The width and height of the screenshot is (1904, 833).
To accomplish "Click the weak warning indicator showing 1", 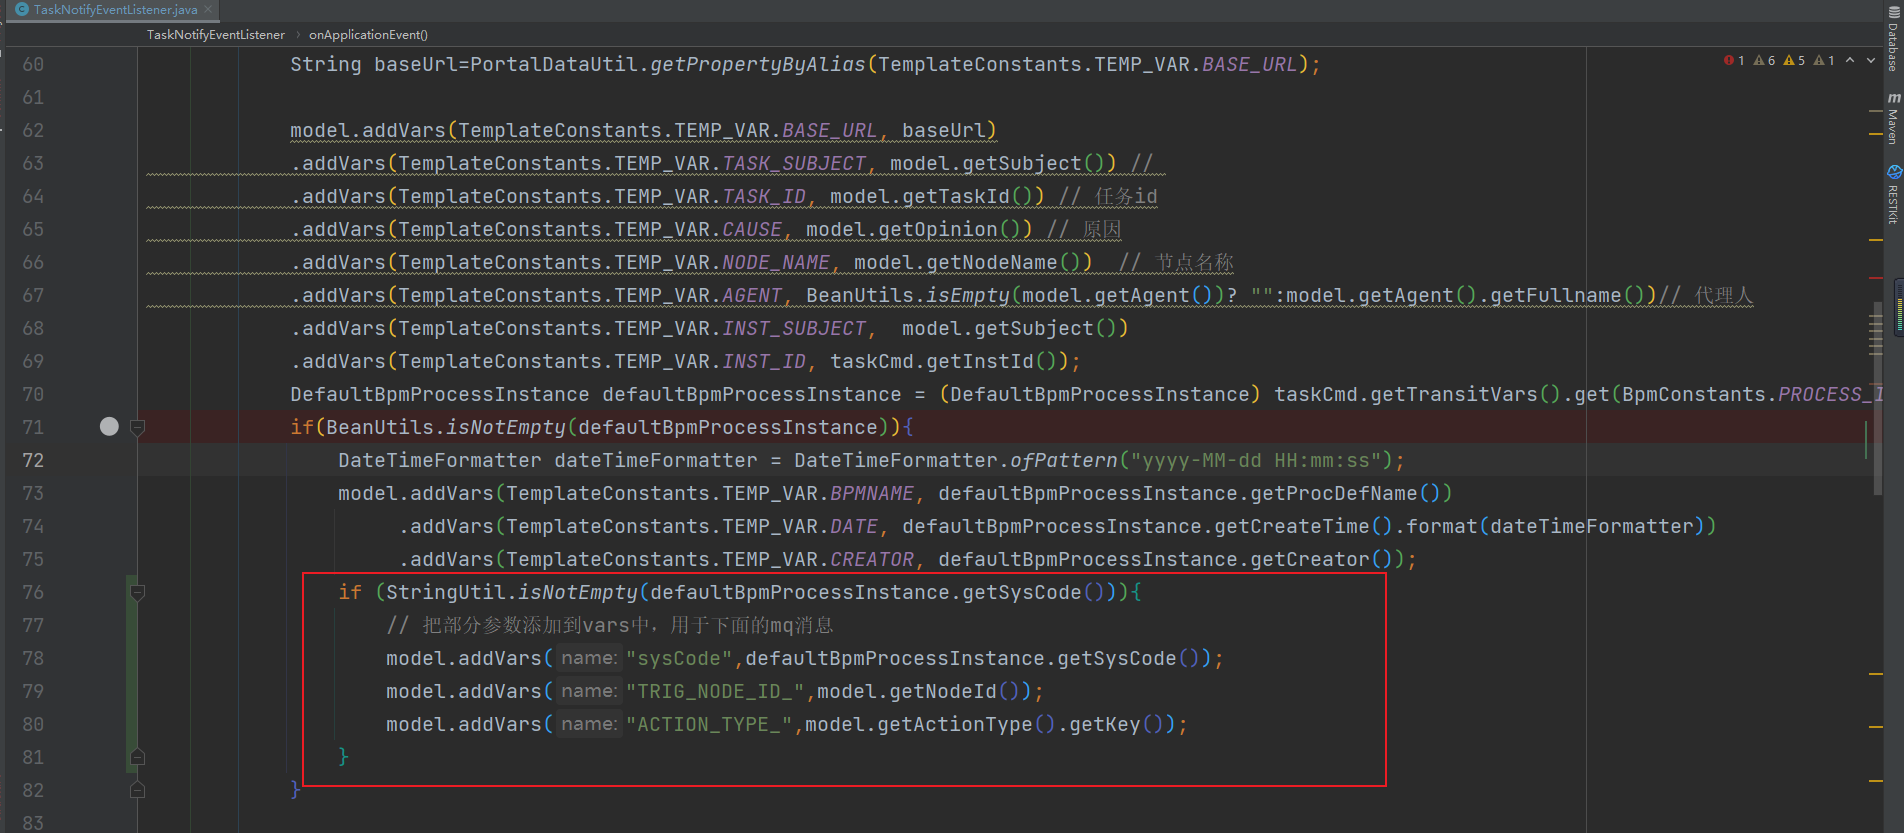I will click(1824, 61).
